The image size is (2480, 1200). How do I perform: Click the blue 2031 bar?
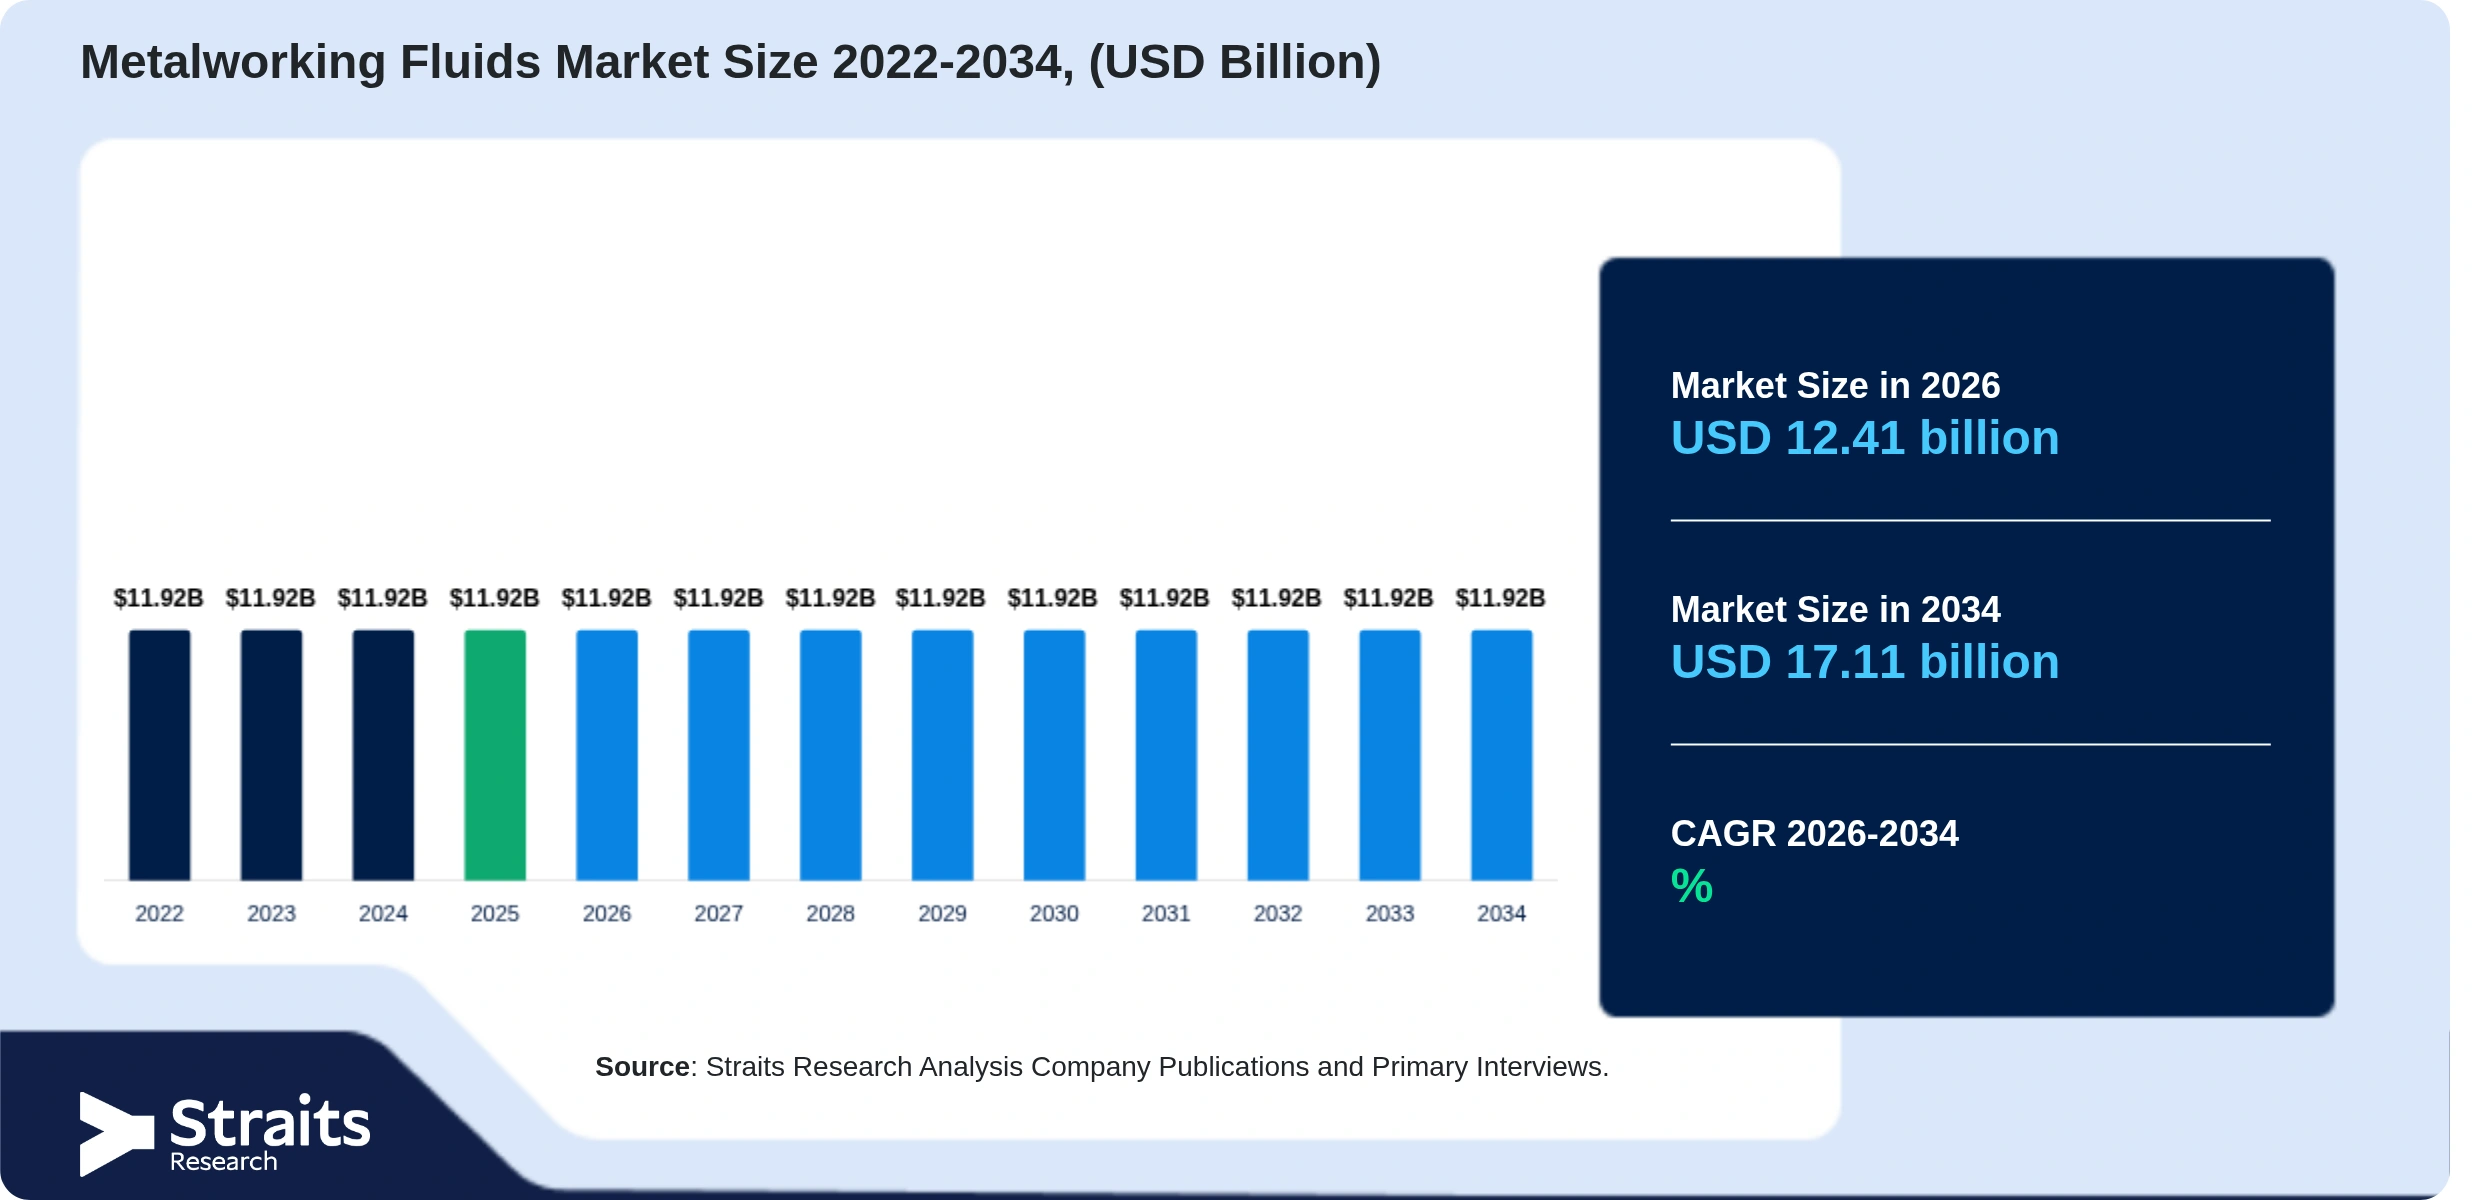point(1166,755)
